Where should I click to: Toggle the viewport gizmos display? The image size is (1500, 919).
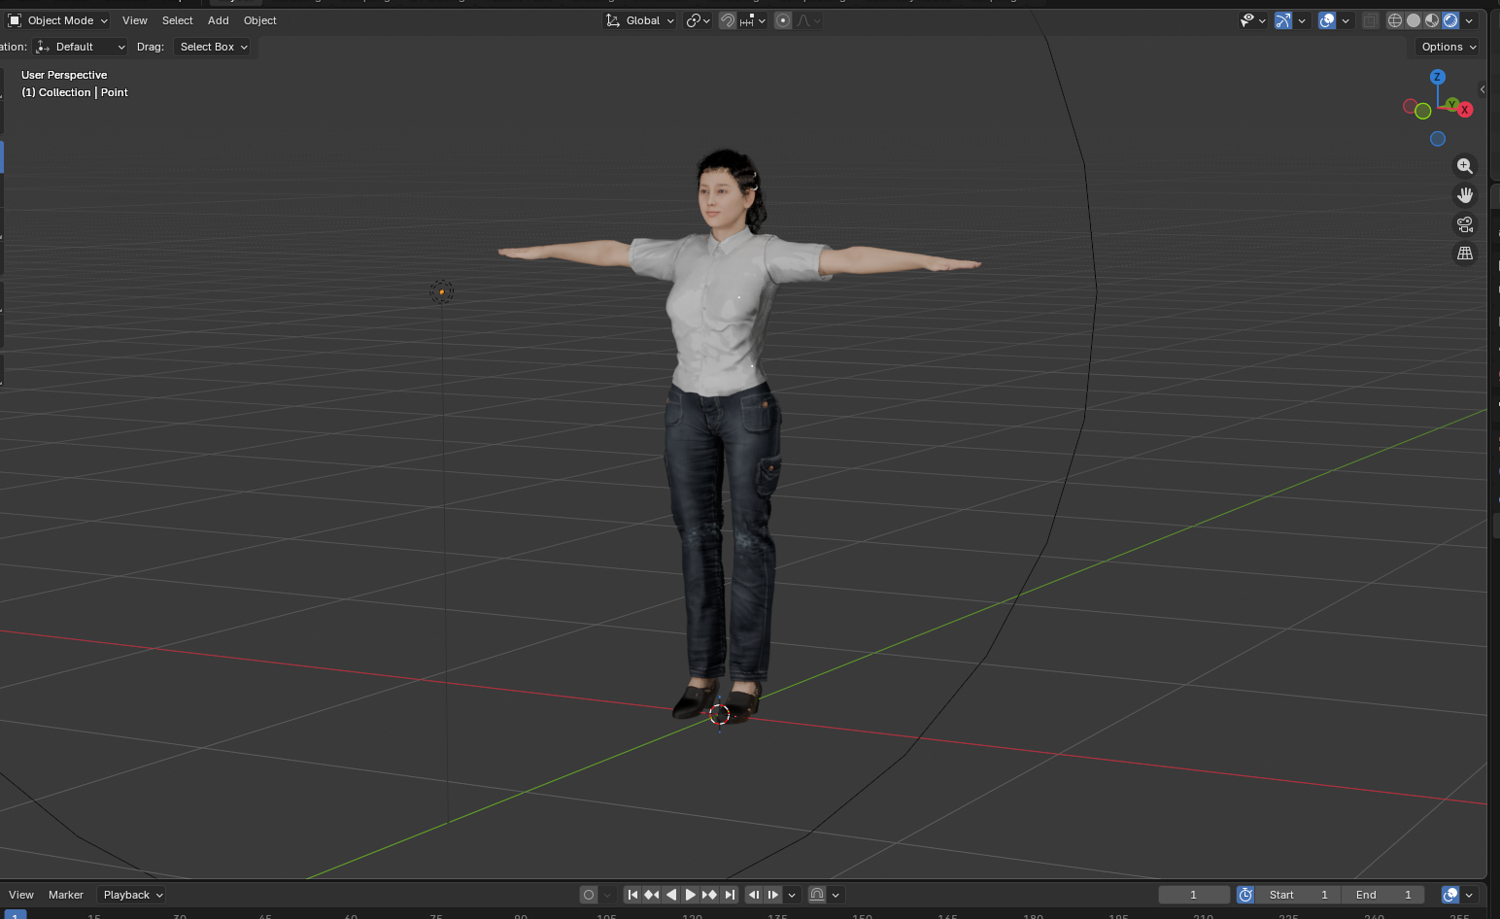point(1283,20)
